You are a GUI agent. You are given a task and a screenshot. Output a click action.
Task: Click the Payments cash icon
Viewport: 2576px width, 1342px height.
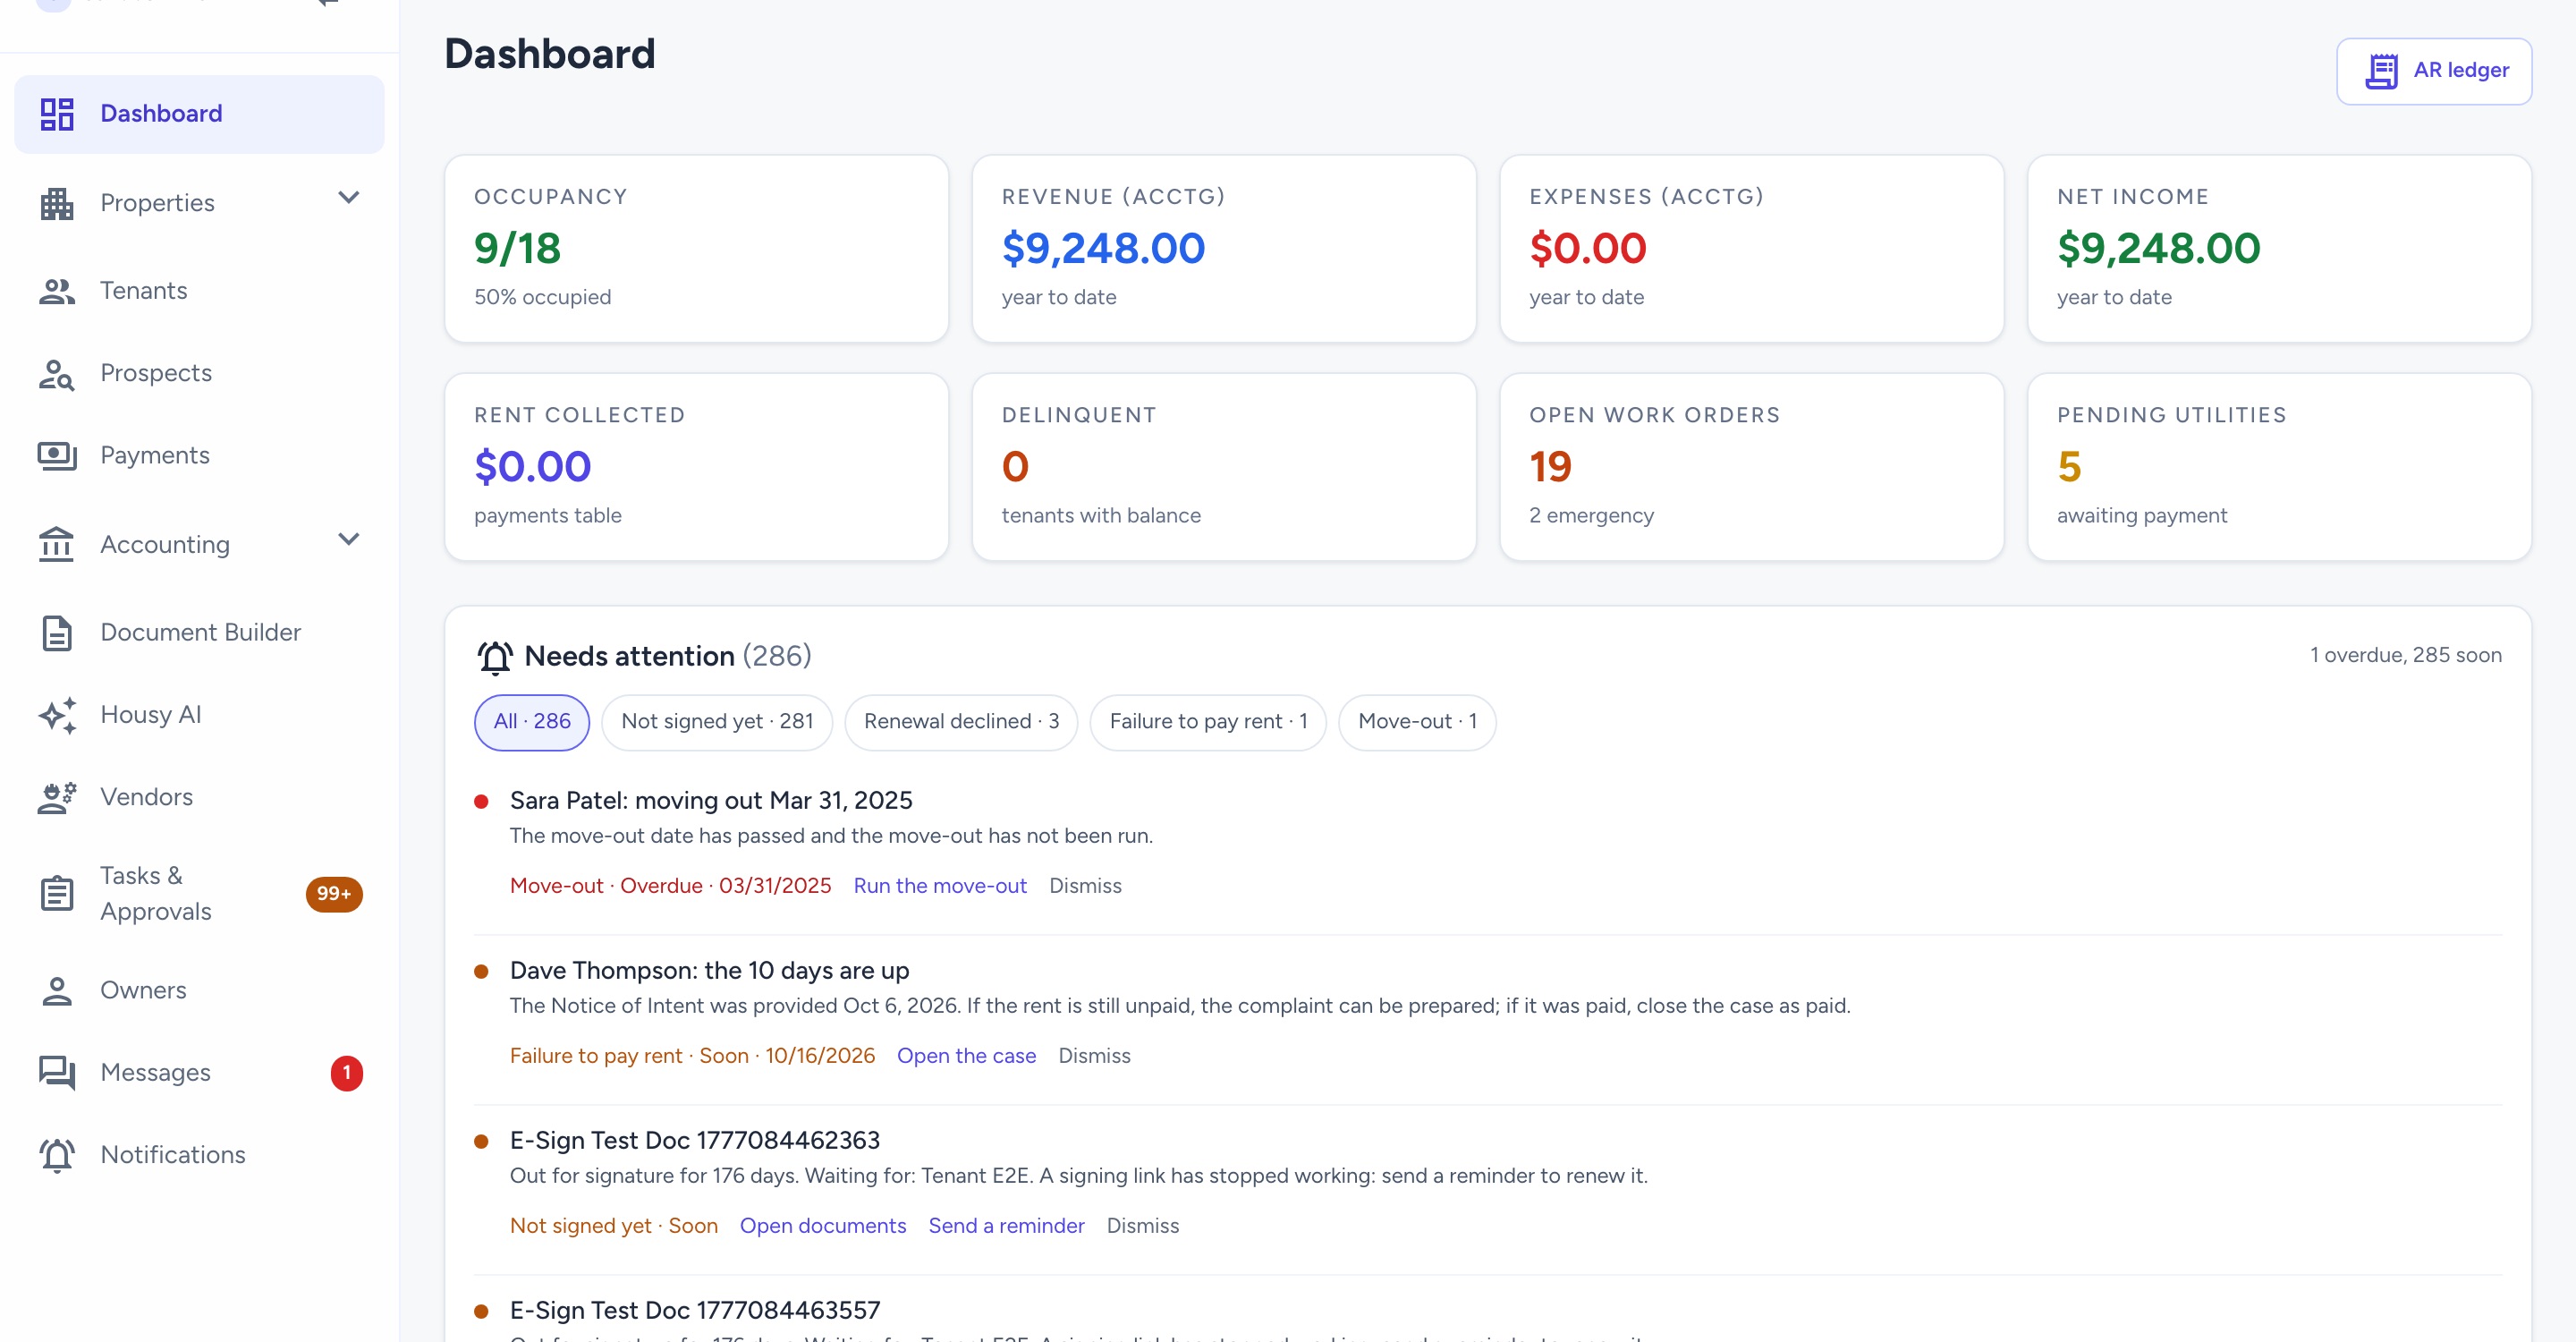[x=57, y=456]
